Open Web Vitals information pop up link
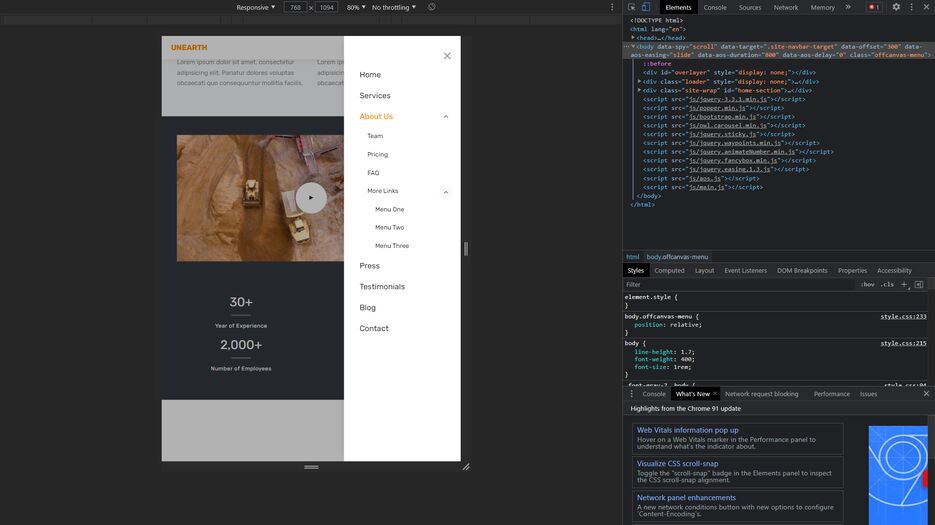 pos(687,430)
